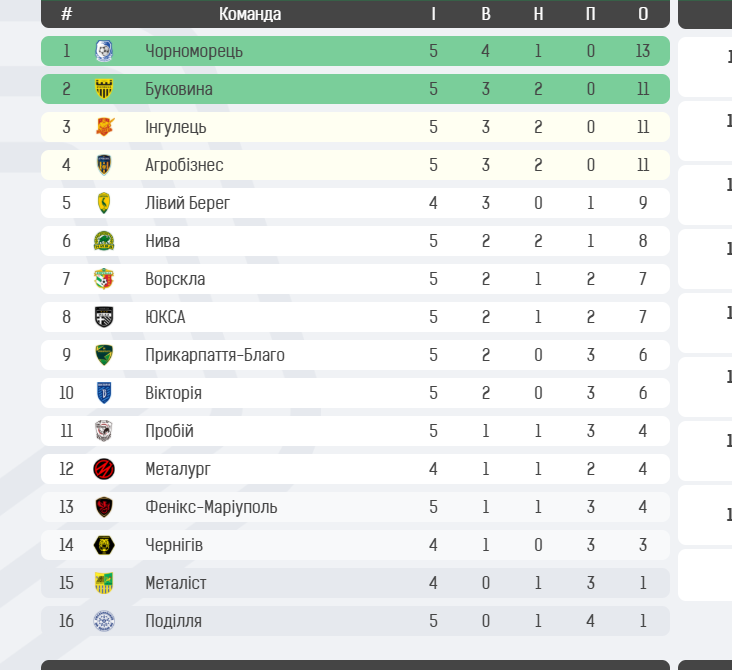The image size is (732, 670).
Task: Click the ЮКСА black shield logo
Action: tap(104, 317)
